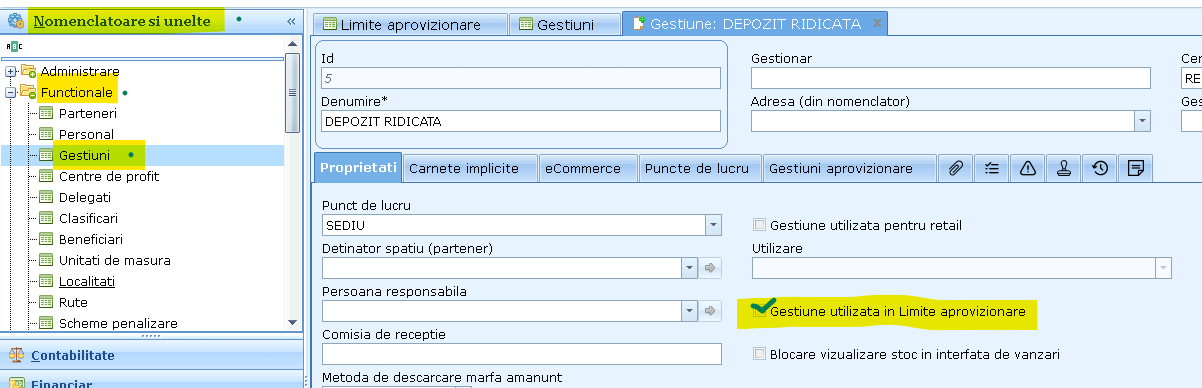Enable Gestiune utilizata pentru retail checkbox

[x=760, y=225]
